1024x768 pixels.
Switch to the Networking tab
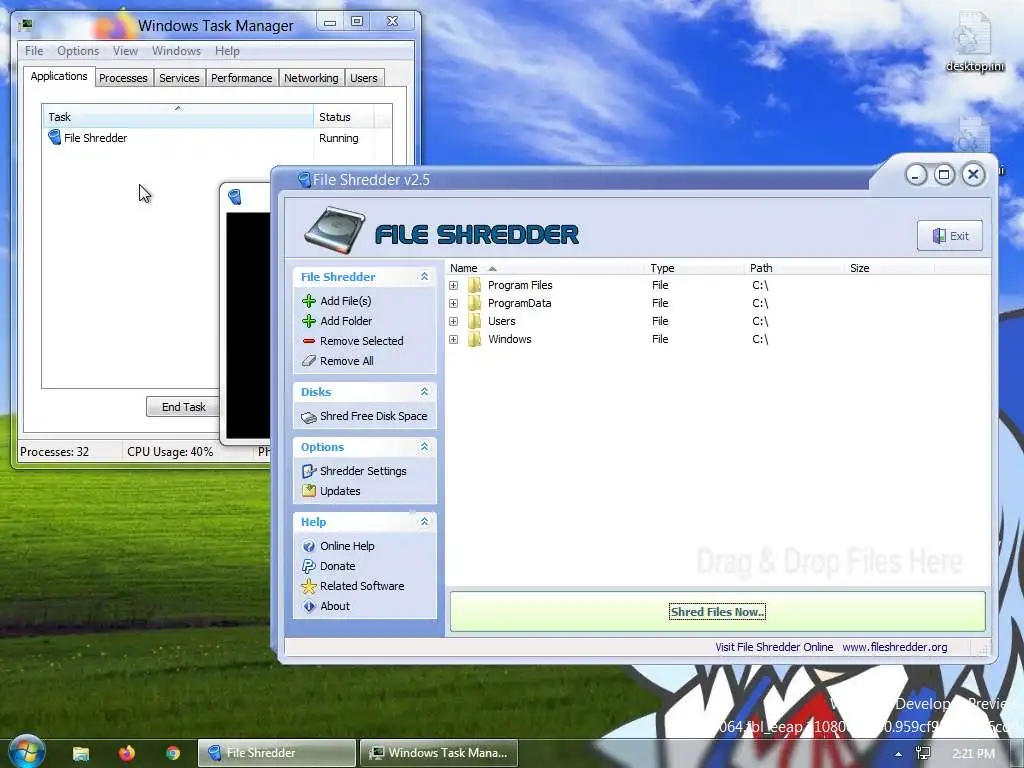[311, 78]
